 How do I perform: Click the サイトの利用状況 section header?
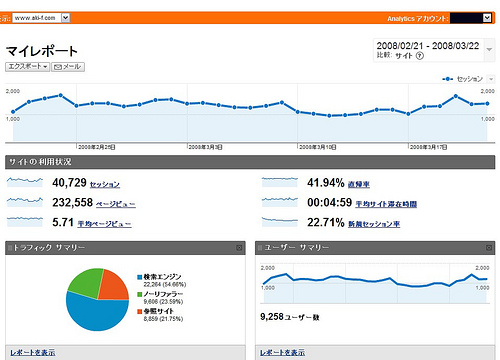click(x=250, y=162)
